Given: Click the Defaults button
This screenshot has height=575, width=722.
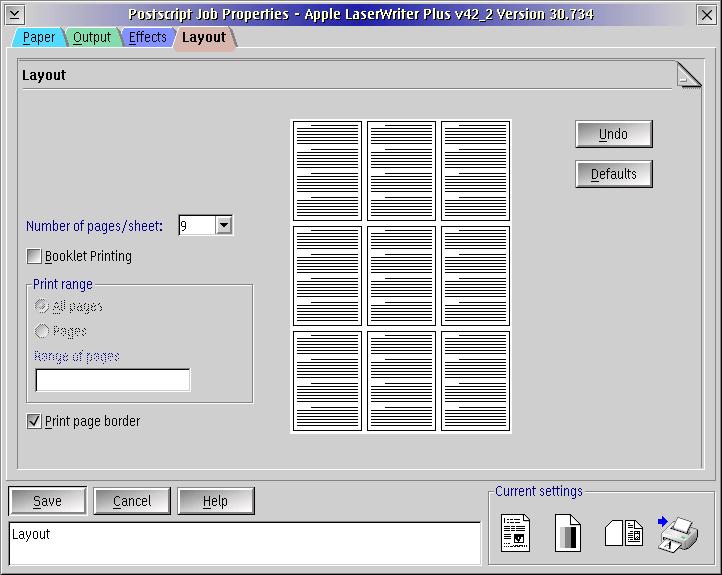Looking at the screenshot, I should coord(614,174).
